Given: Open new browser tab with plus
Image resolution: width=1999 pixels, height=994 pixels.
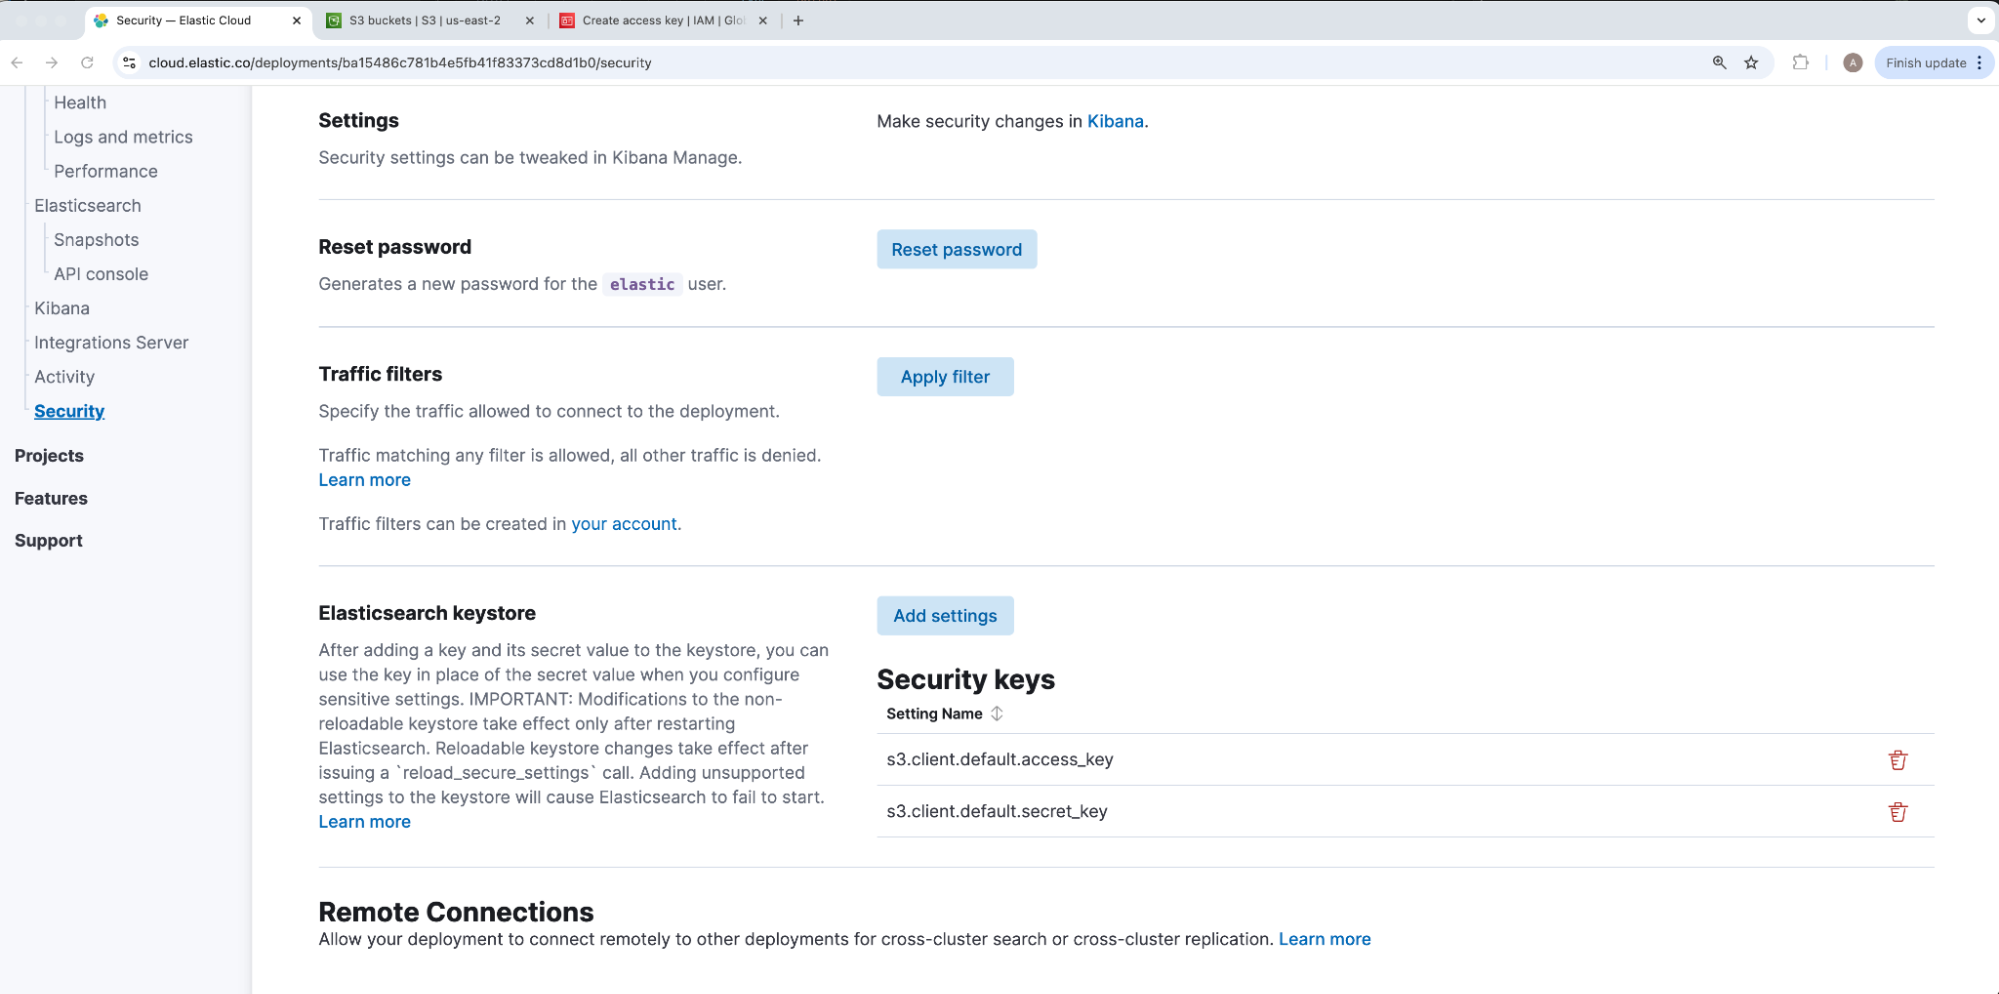Looking at the screenshot, I should click(x=798, y=20).
